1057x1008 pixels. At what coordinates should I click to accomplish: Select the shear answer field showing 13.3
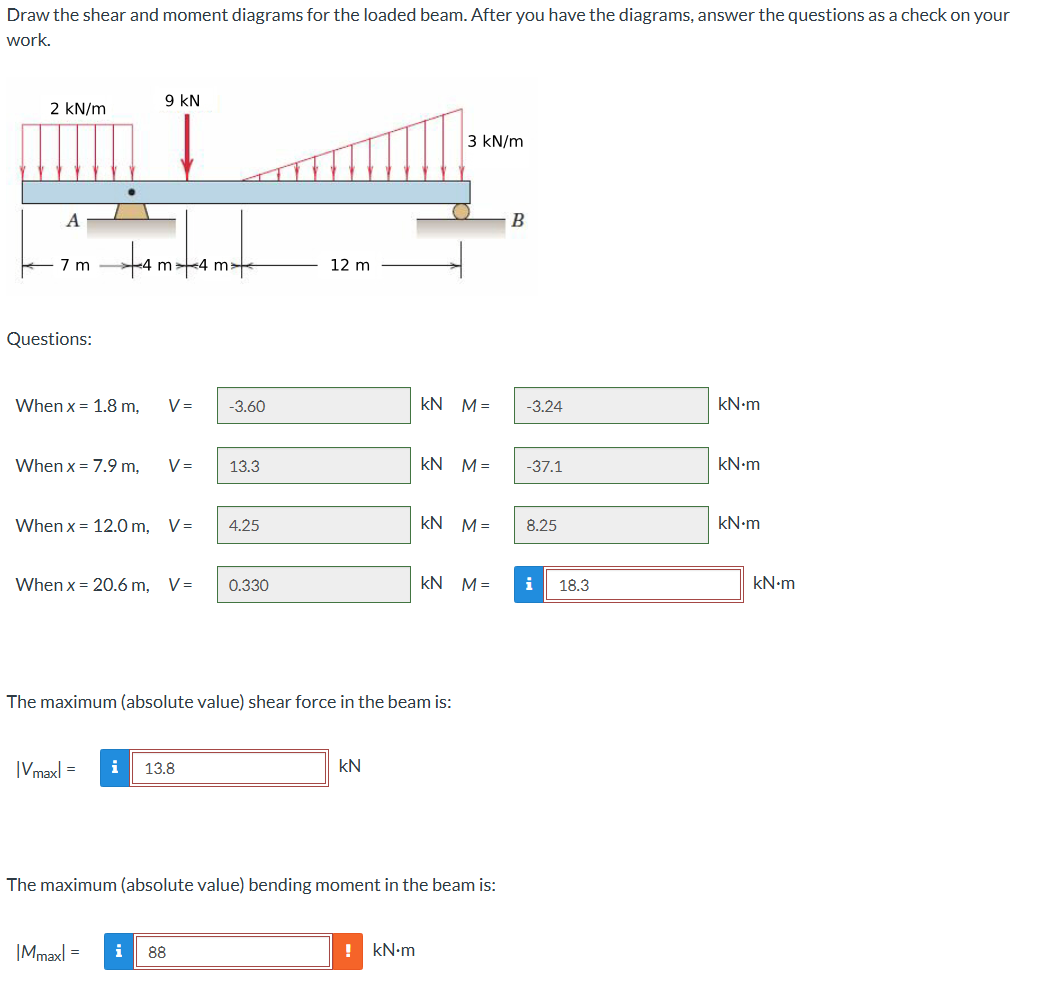click(312, 464)
